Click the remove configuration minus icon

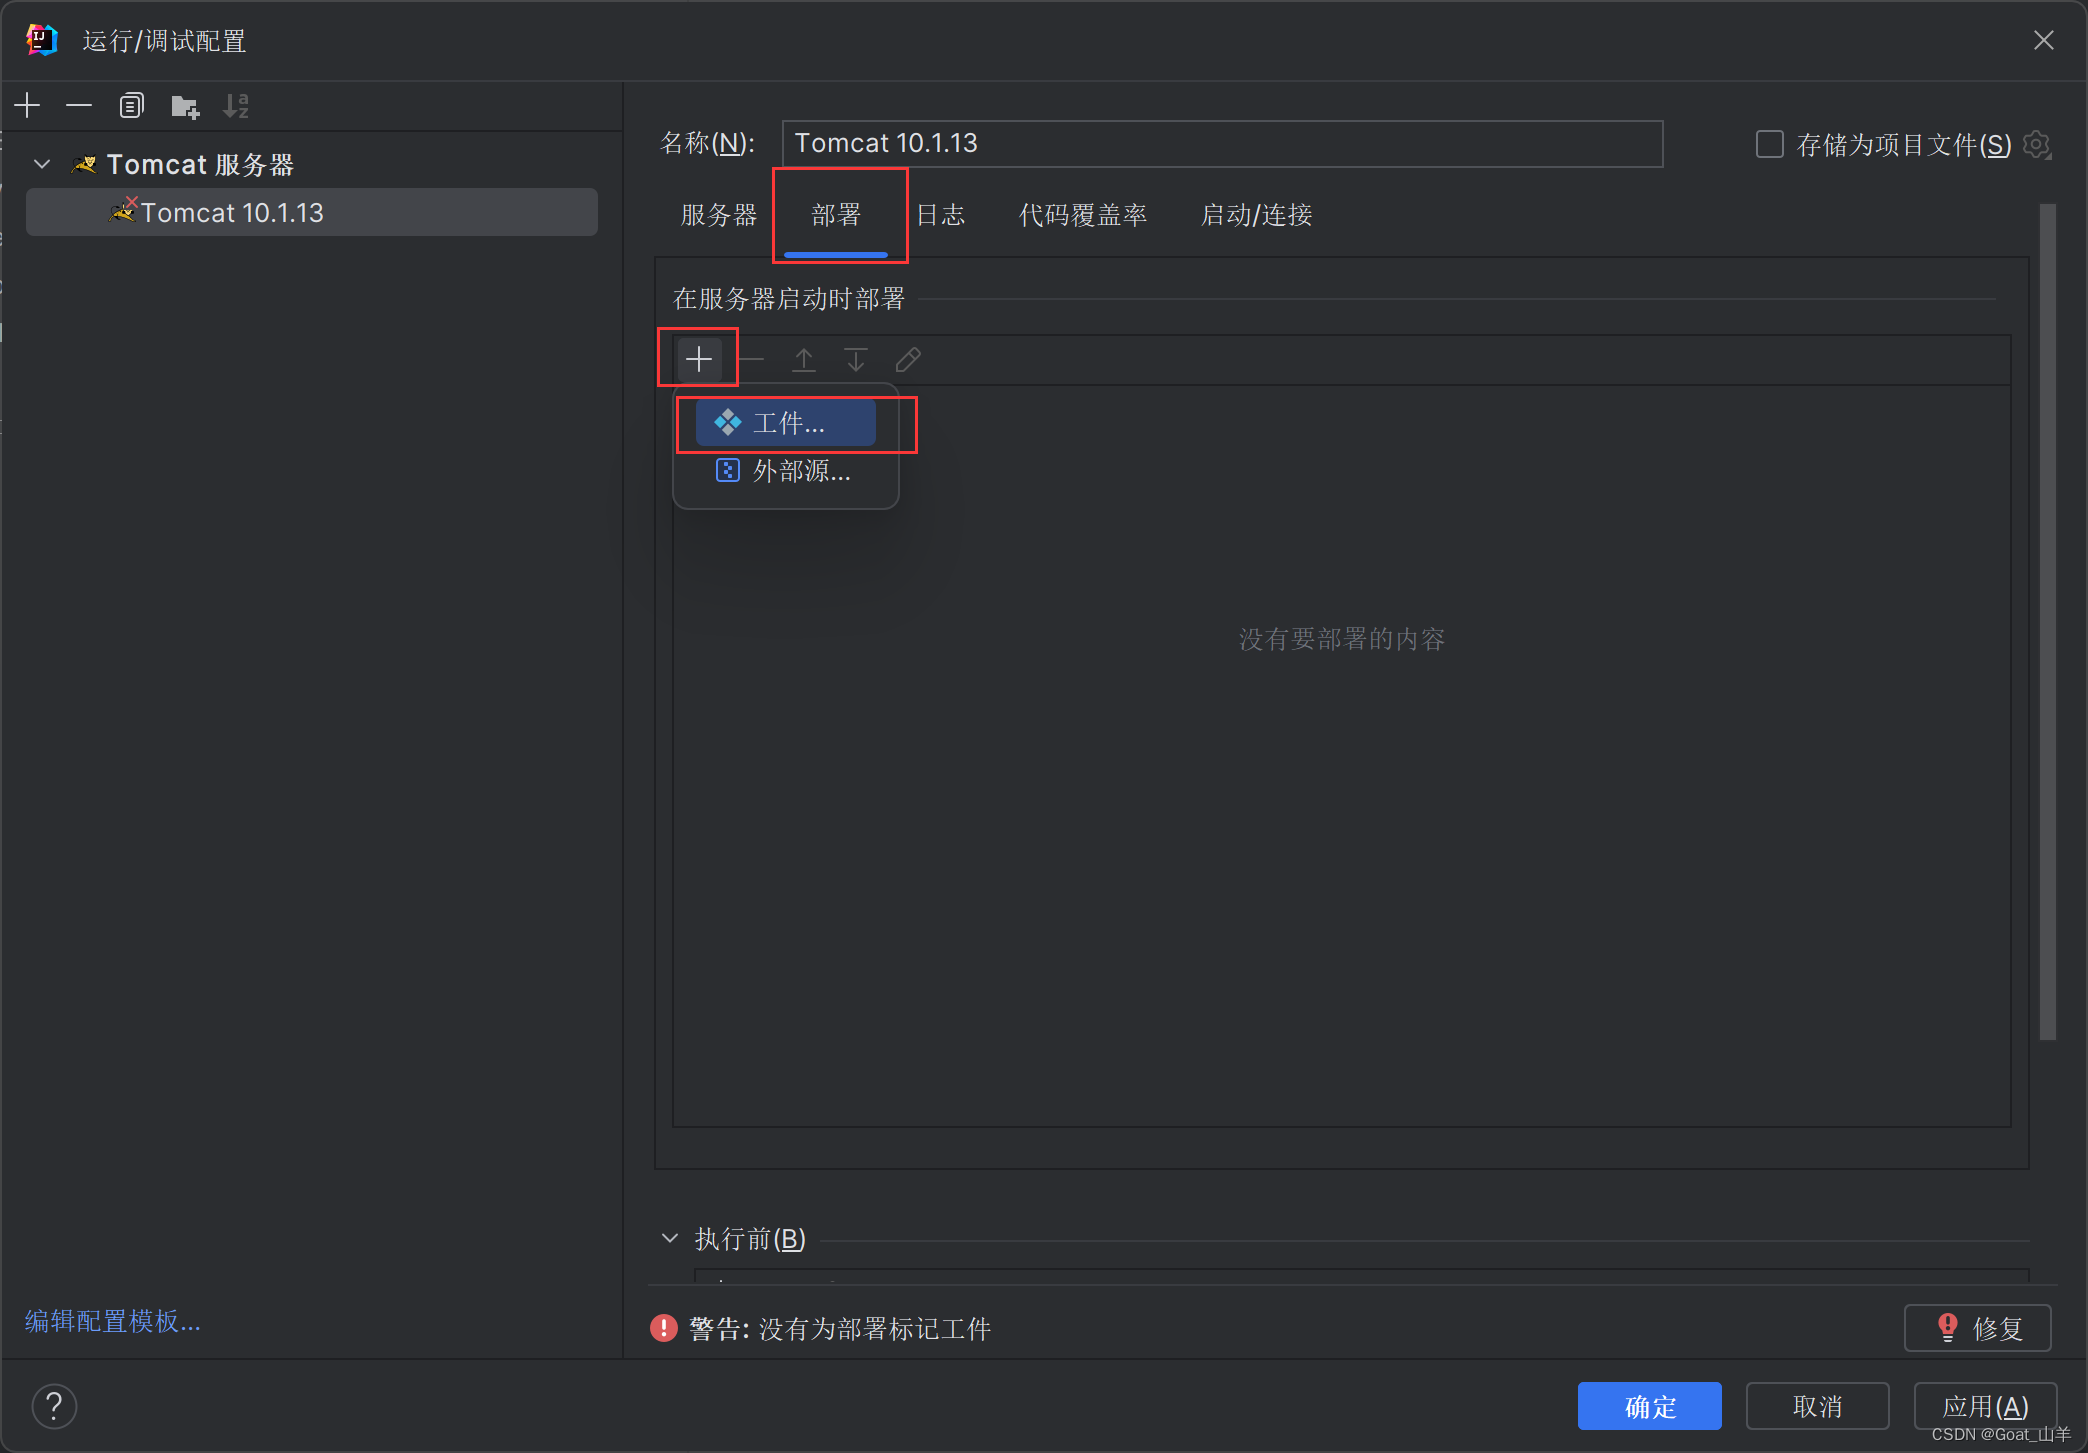[79, 105]
